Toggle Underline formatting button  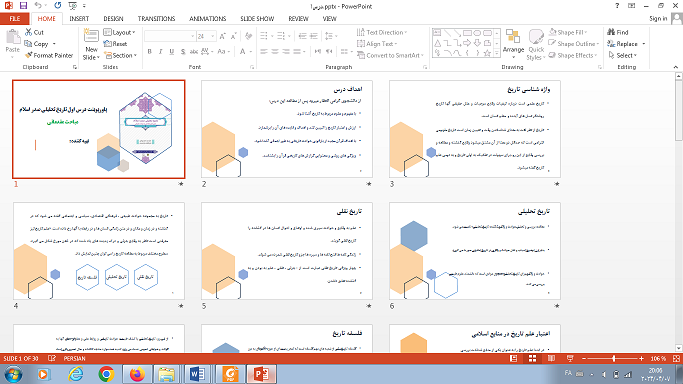click(172, 51)
